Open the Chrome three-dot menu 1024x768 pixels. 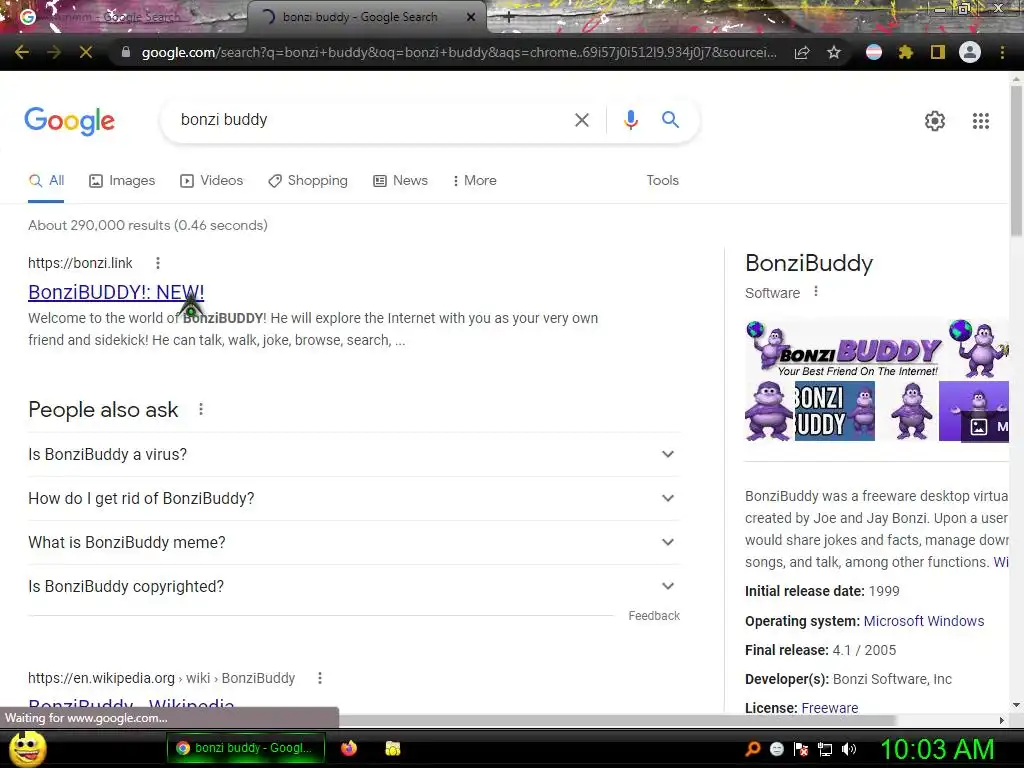[1002, 52]
